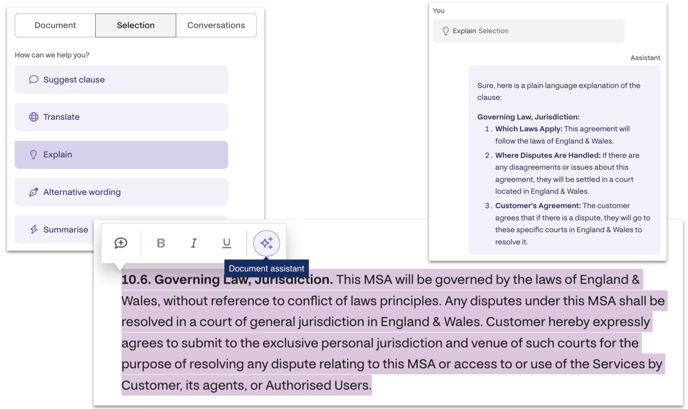Click the Suggest clause speech bubble icon

pos(33,80)
